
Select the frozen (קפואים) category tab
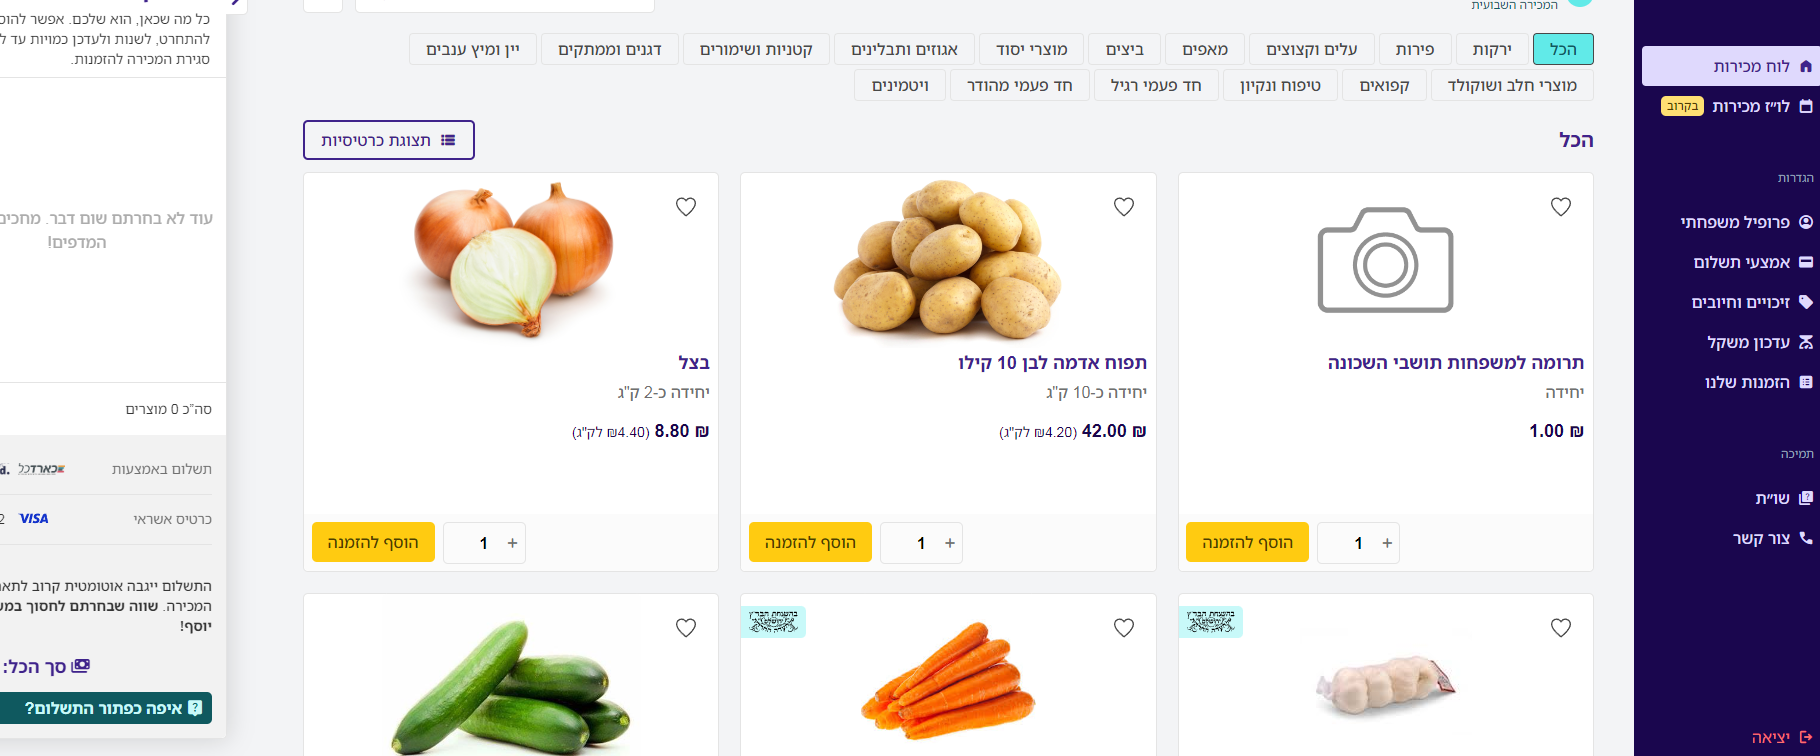point(1384,85)
